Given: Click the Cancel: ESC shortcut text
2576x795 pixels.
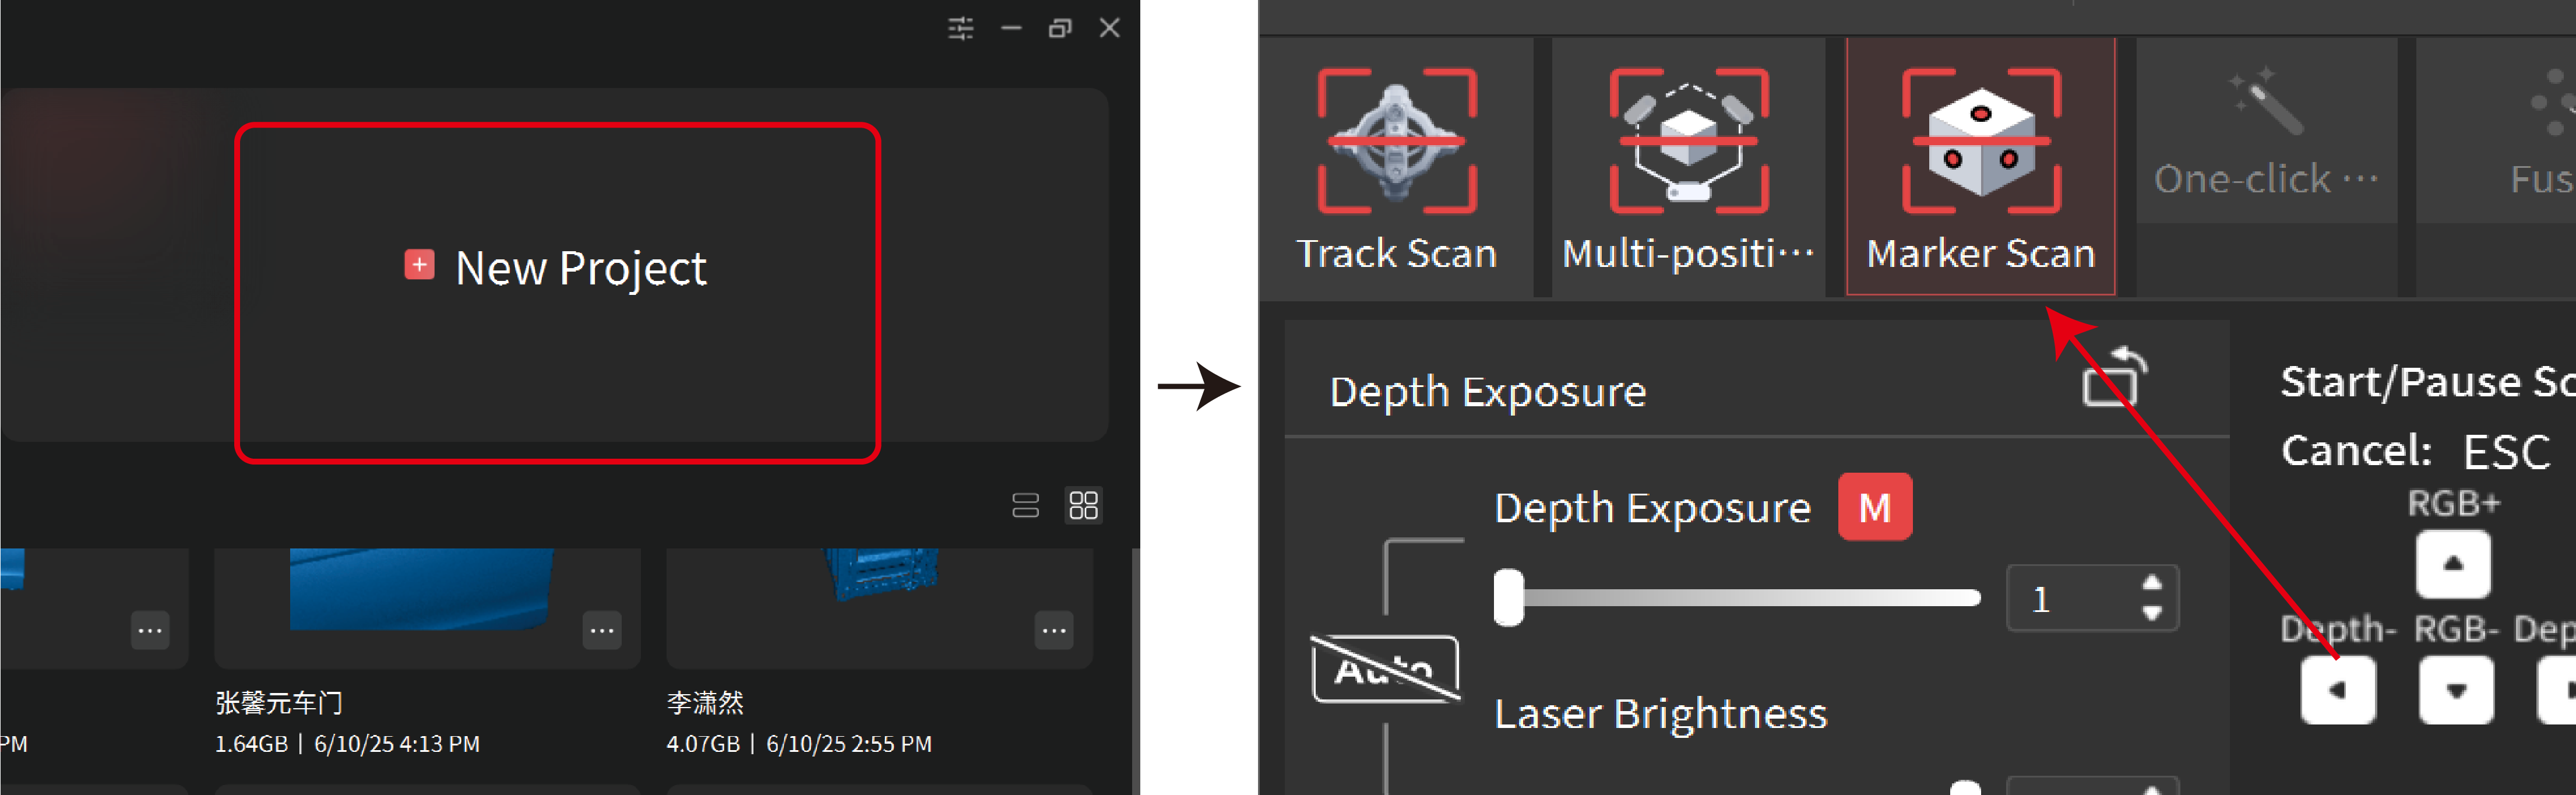Looking at the screenshot, I should pos(2415,451).
